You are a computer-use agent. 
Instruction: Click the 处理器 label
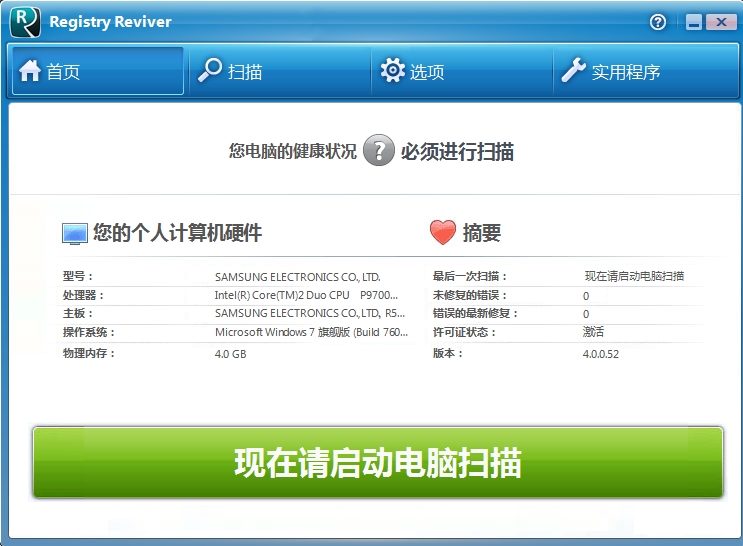tap(83, 295)
